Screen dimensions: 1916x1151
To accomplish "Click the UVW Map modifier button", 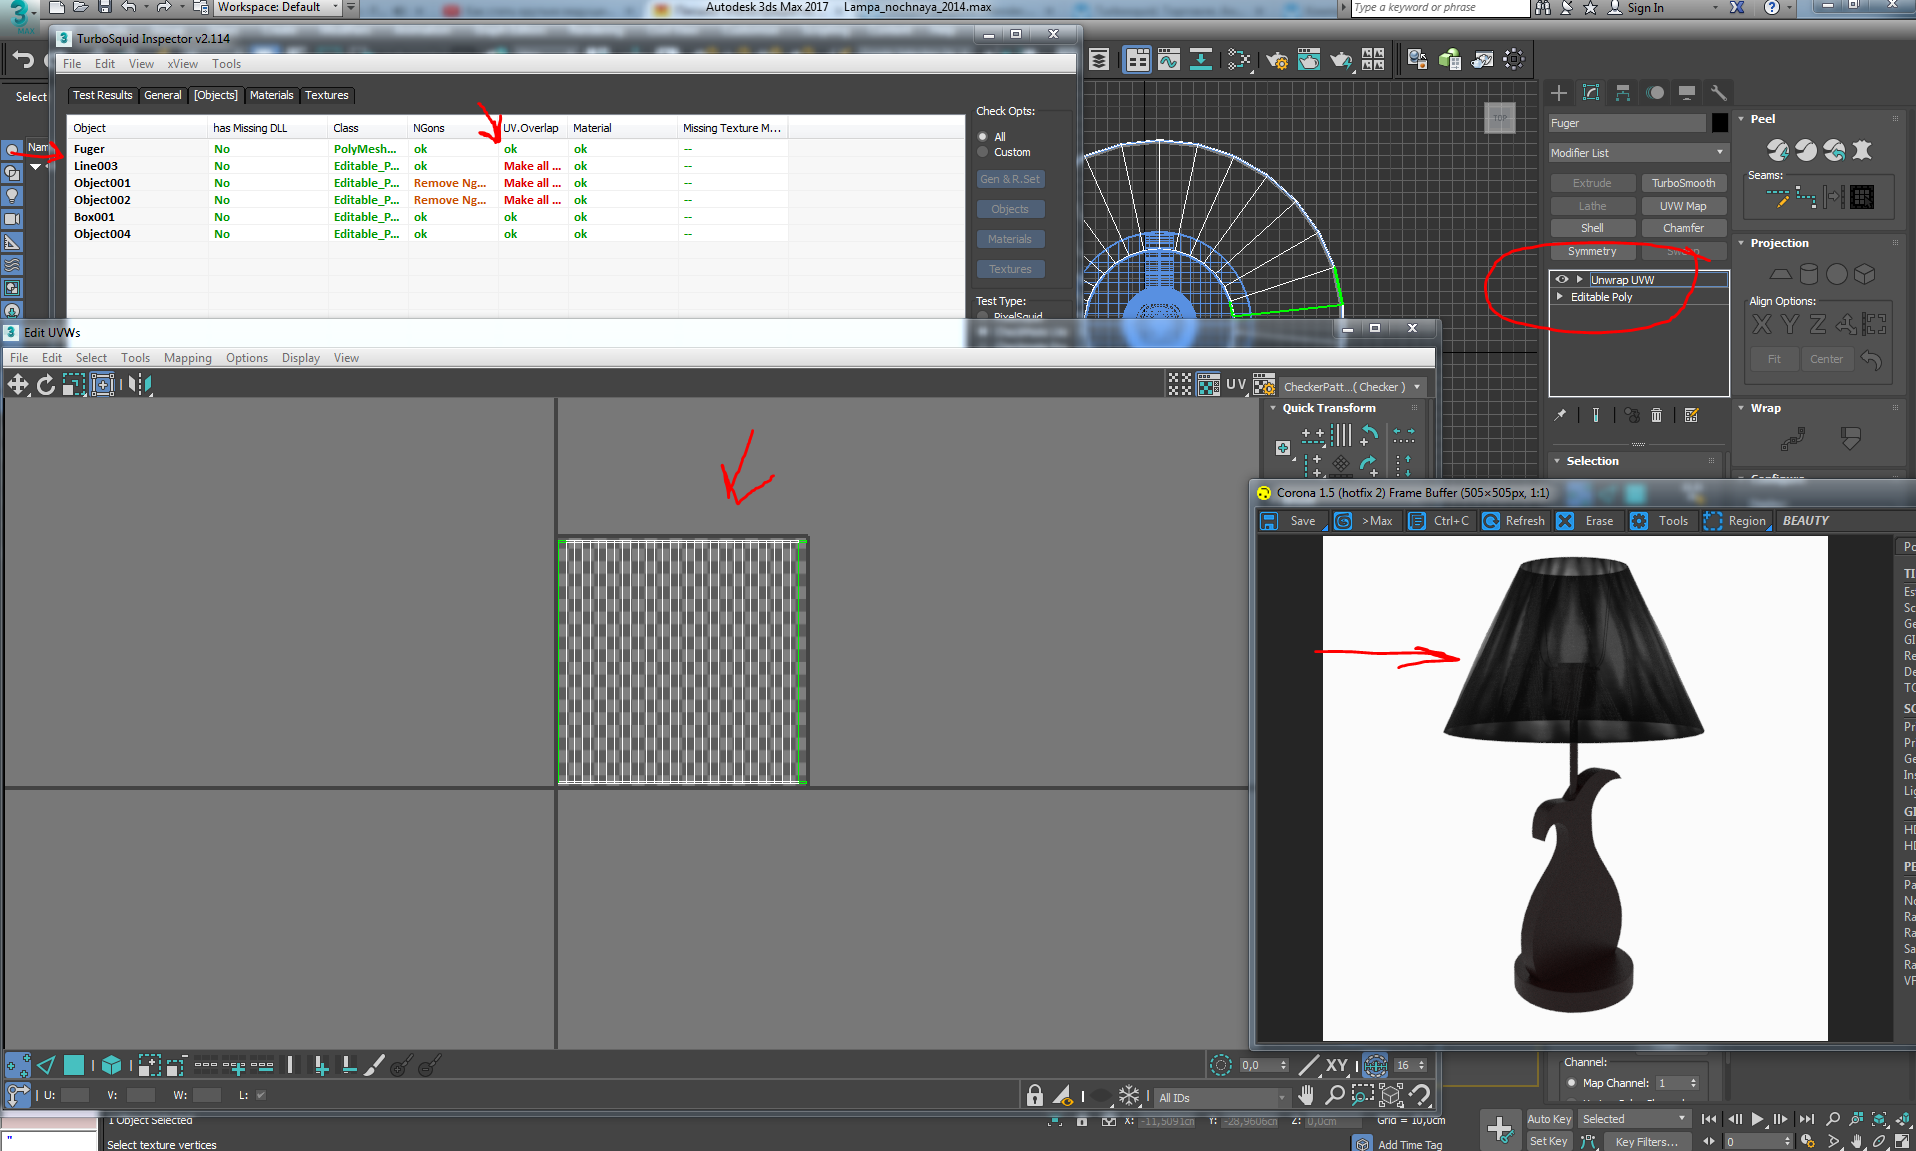I will click(1683, 206).
